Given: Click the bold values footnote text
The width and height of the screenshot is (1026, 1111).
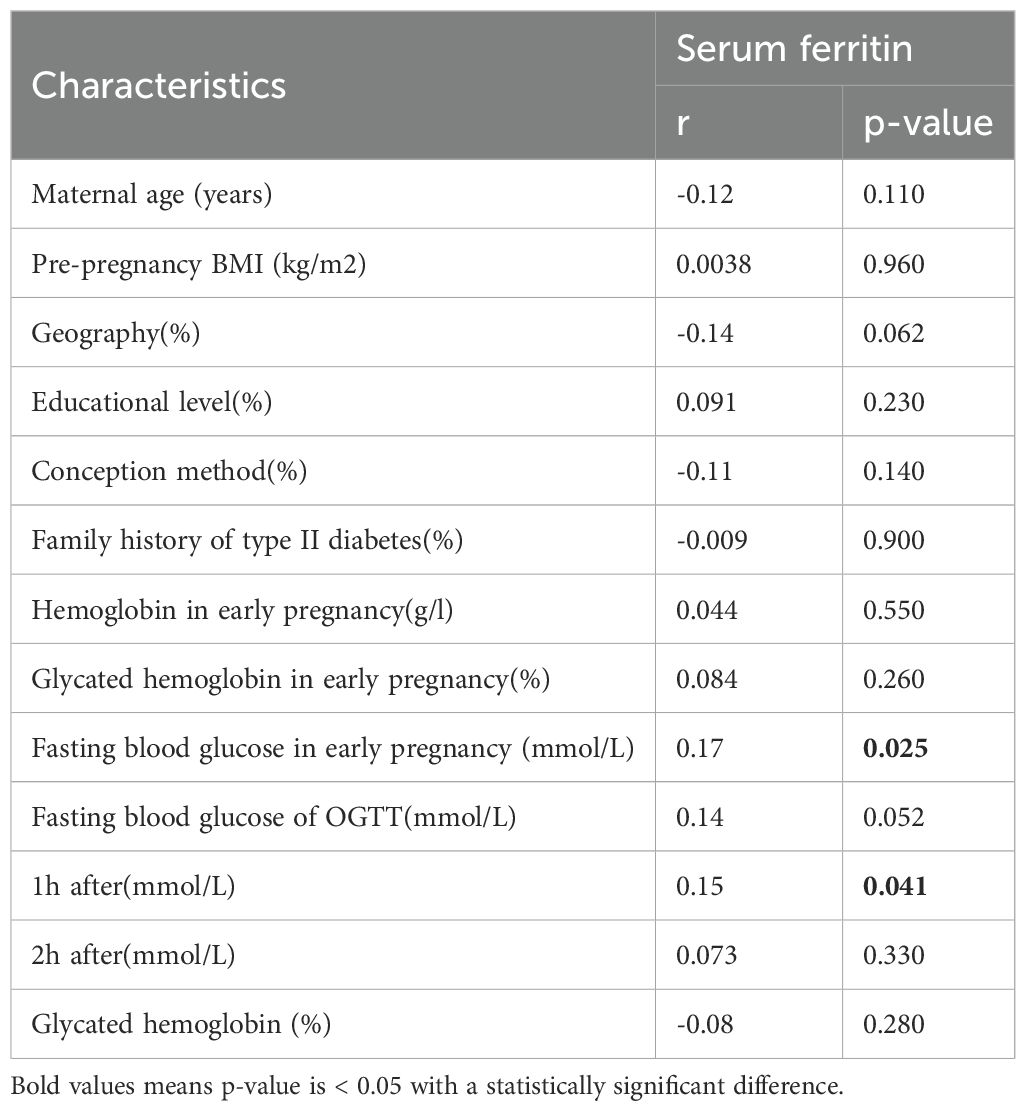Looking at the screenshot, I should pyautogui.click(x=425, y=1085).
